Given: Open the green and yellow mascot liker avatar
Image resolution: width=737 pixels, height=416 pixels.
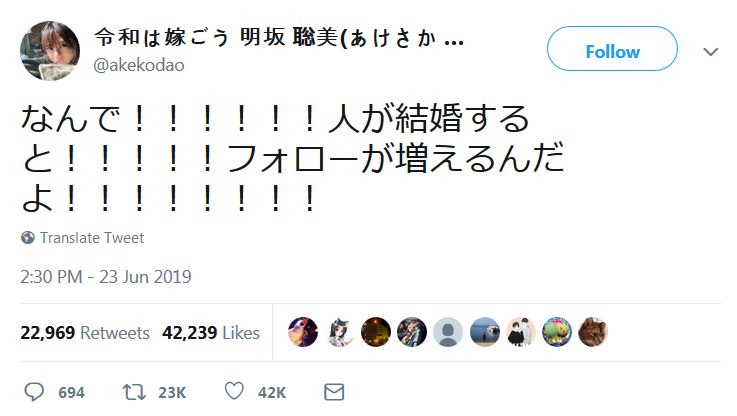Looking at the screenshot, I should [556, 332].
